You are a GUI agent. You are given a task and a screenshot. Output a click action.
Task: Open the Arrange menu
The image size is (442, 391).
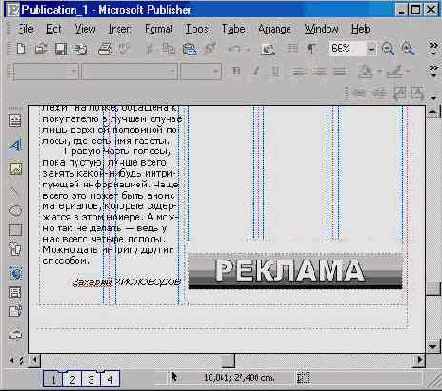click(x=274, y=29)
